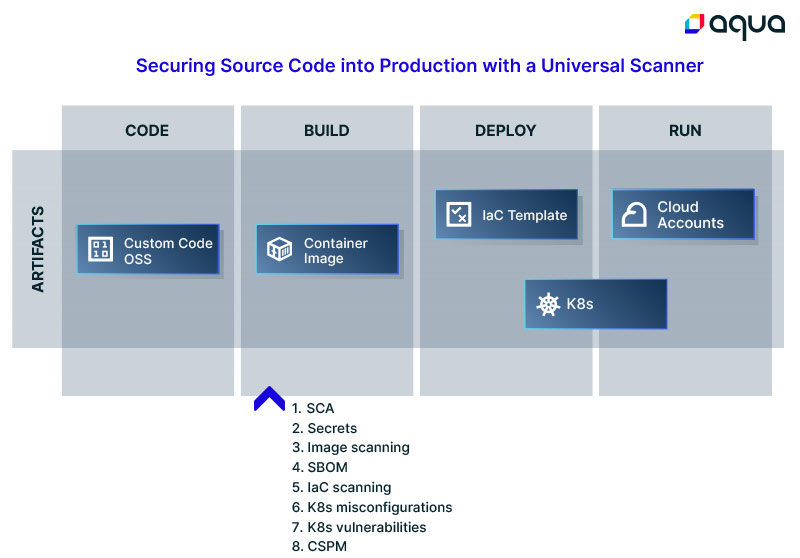The height and width of the screenshot is (558, 800).
Task: Select the Container Image card
Action: (328, 249)
